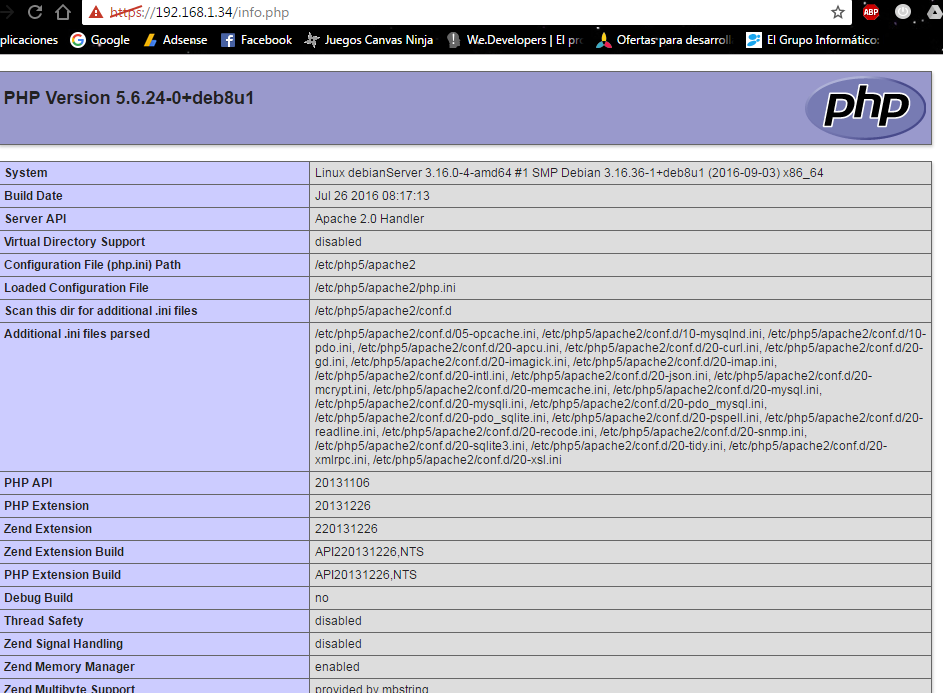Viewport: 943px width, 693px height.
Task: Open the Juegos Canvas Ninja bookmark
Action: (x=368, y=40)
